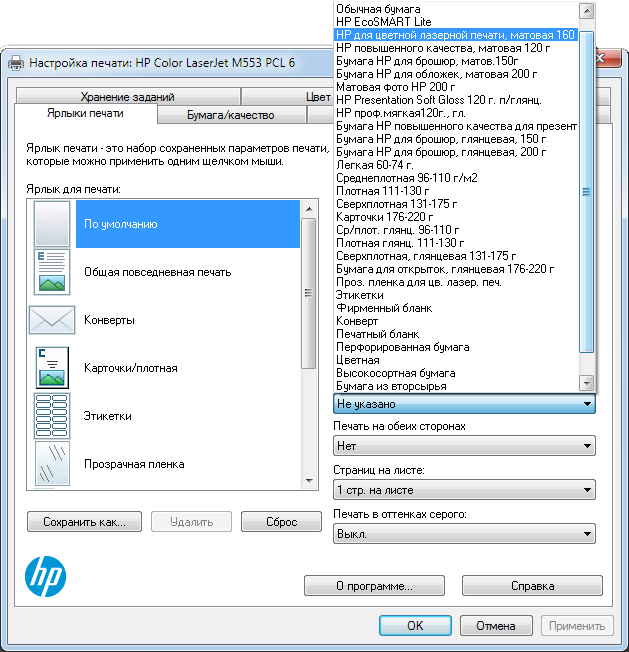Viewport: 629px width, 652px height.
Task: Click shortcut list scrollbar up arrow
Action: pos(308,209)
